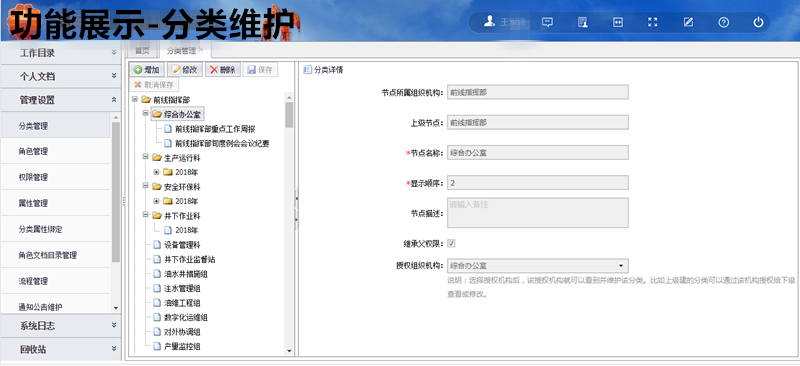800x366 pixels.
Task: Toggle fullscreen with the expand-arrows icon
Action: (653, 22)
